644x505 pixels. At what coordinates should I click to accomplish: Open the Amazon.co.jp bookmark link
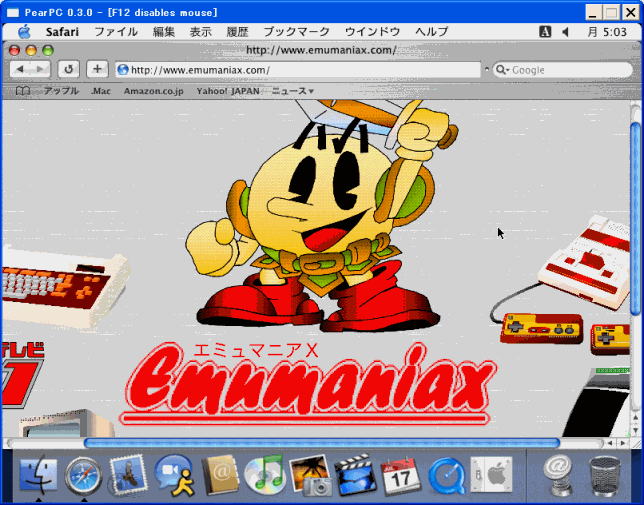153,91
